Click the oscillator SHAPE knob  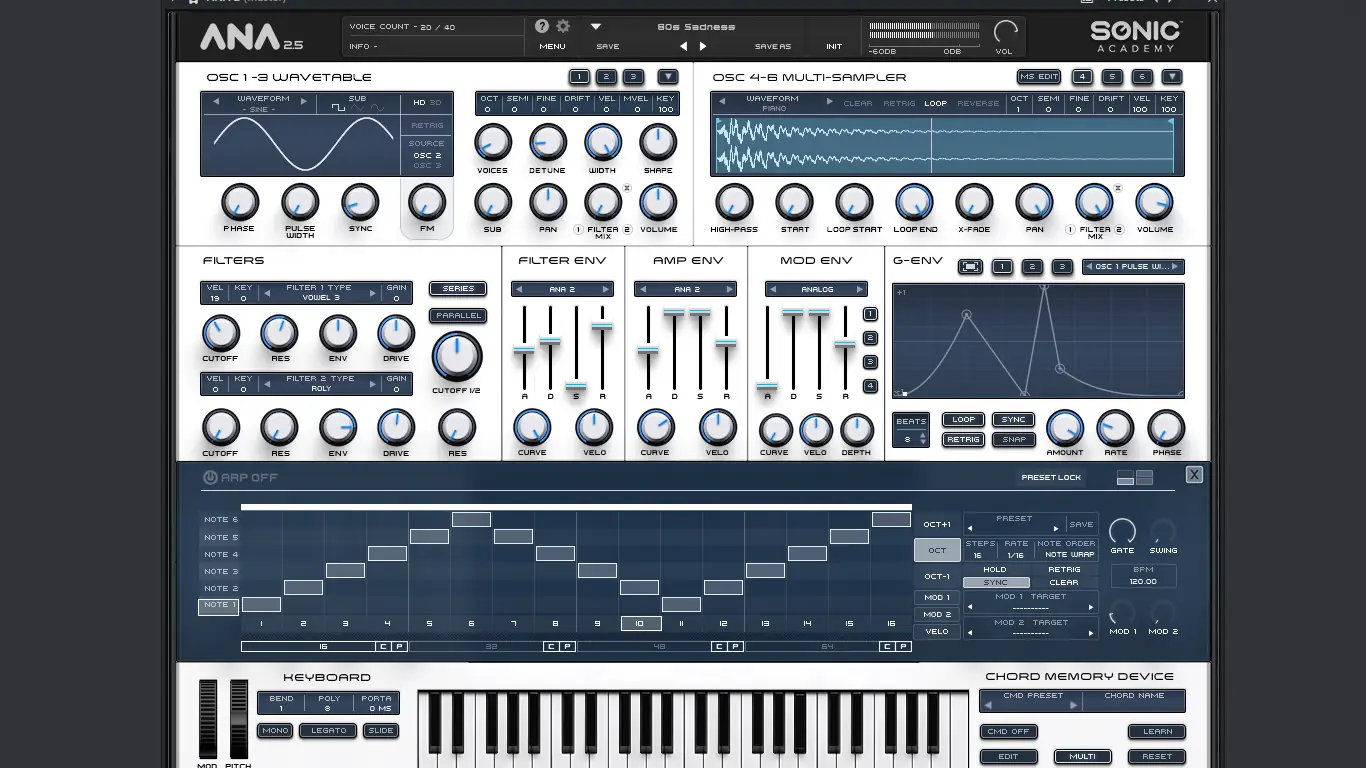click(x=658, y=143)
